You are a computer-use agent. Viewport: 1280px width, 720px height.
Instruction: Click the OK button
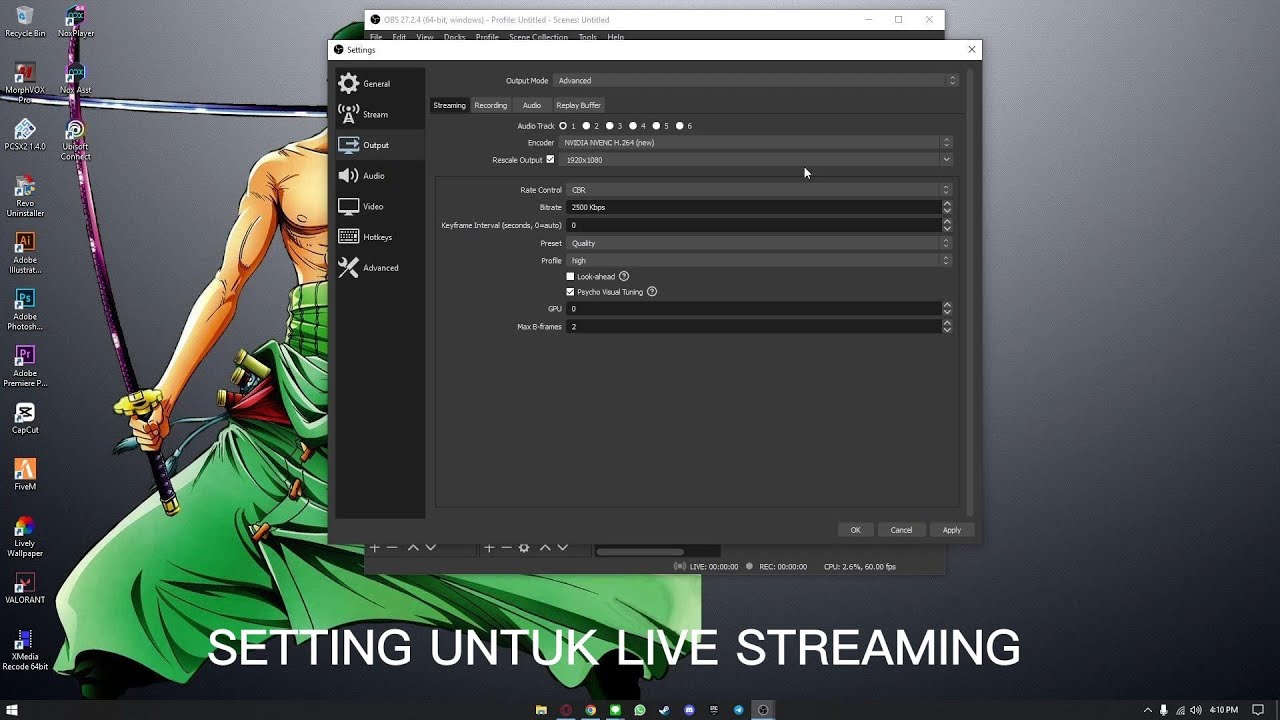click(x=855, y=530)
